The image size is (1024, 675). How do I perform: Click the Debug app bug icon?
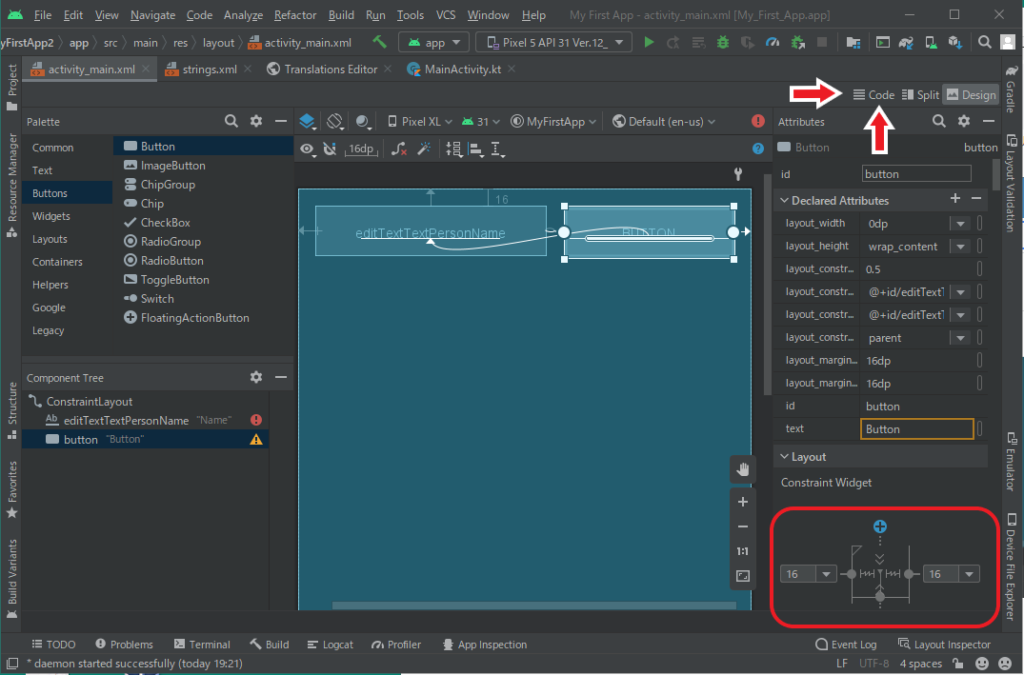(723, 42)
